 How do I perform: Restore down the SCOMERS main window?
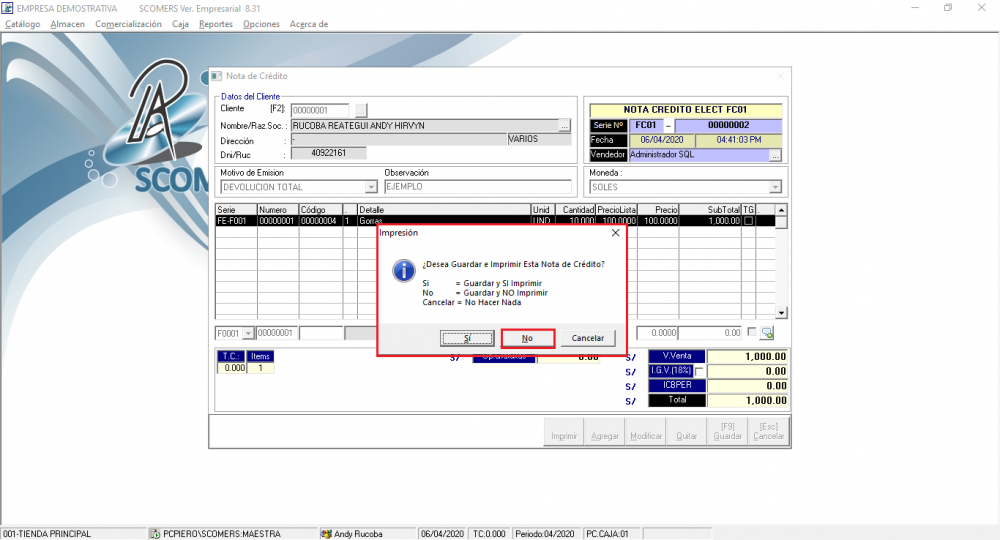tap(948, 8)
